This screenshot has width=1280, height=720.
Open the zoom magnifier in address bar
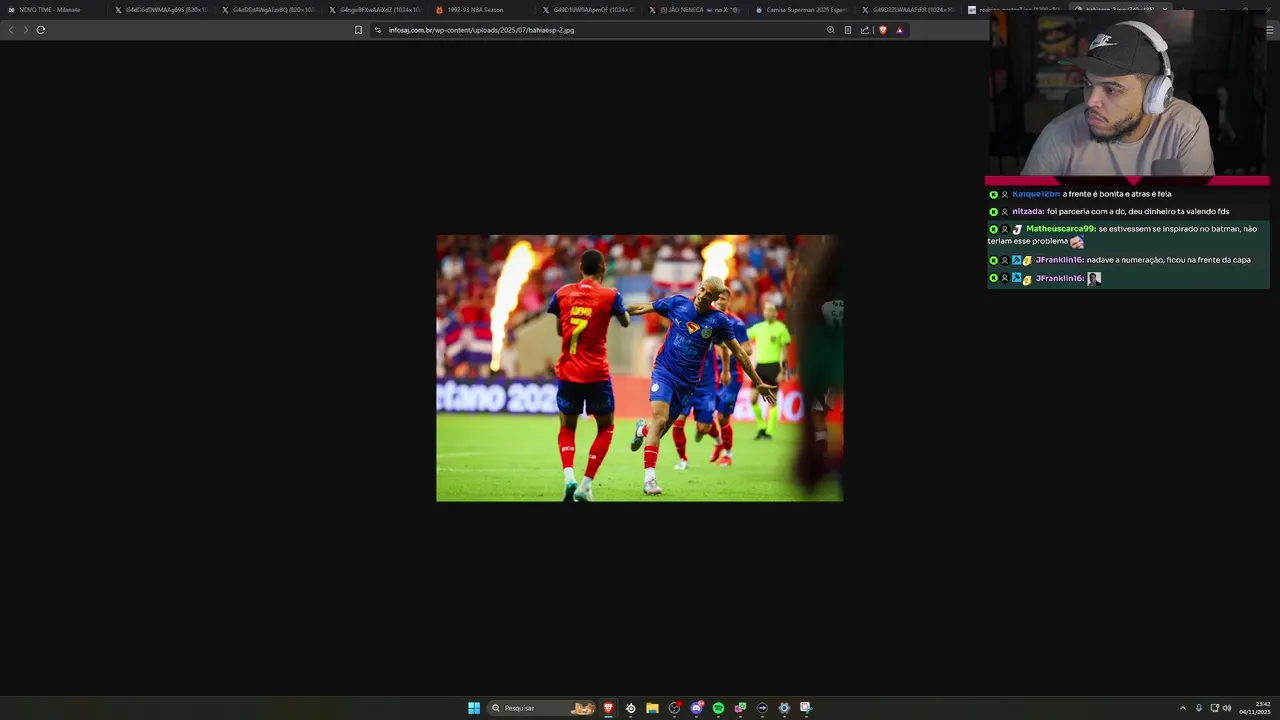pos(830,30)
